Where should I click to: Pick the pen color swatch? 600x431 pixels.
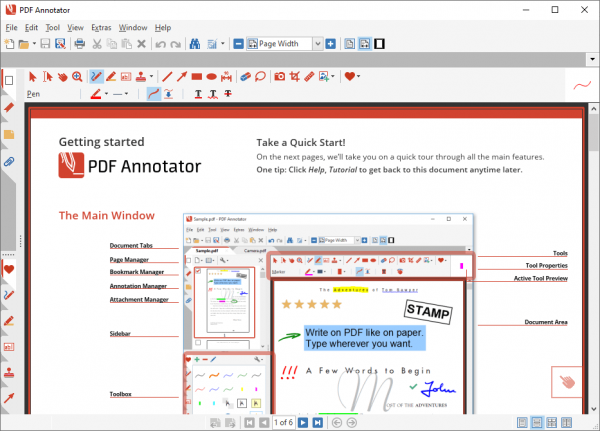(97, 94)
